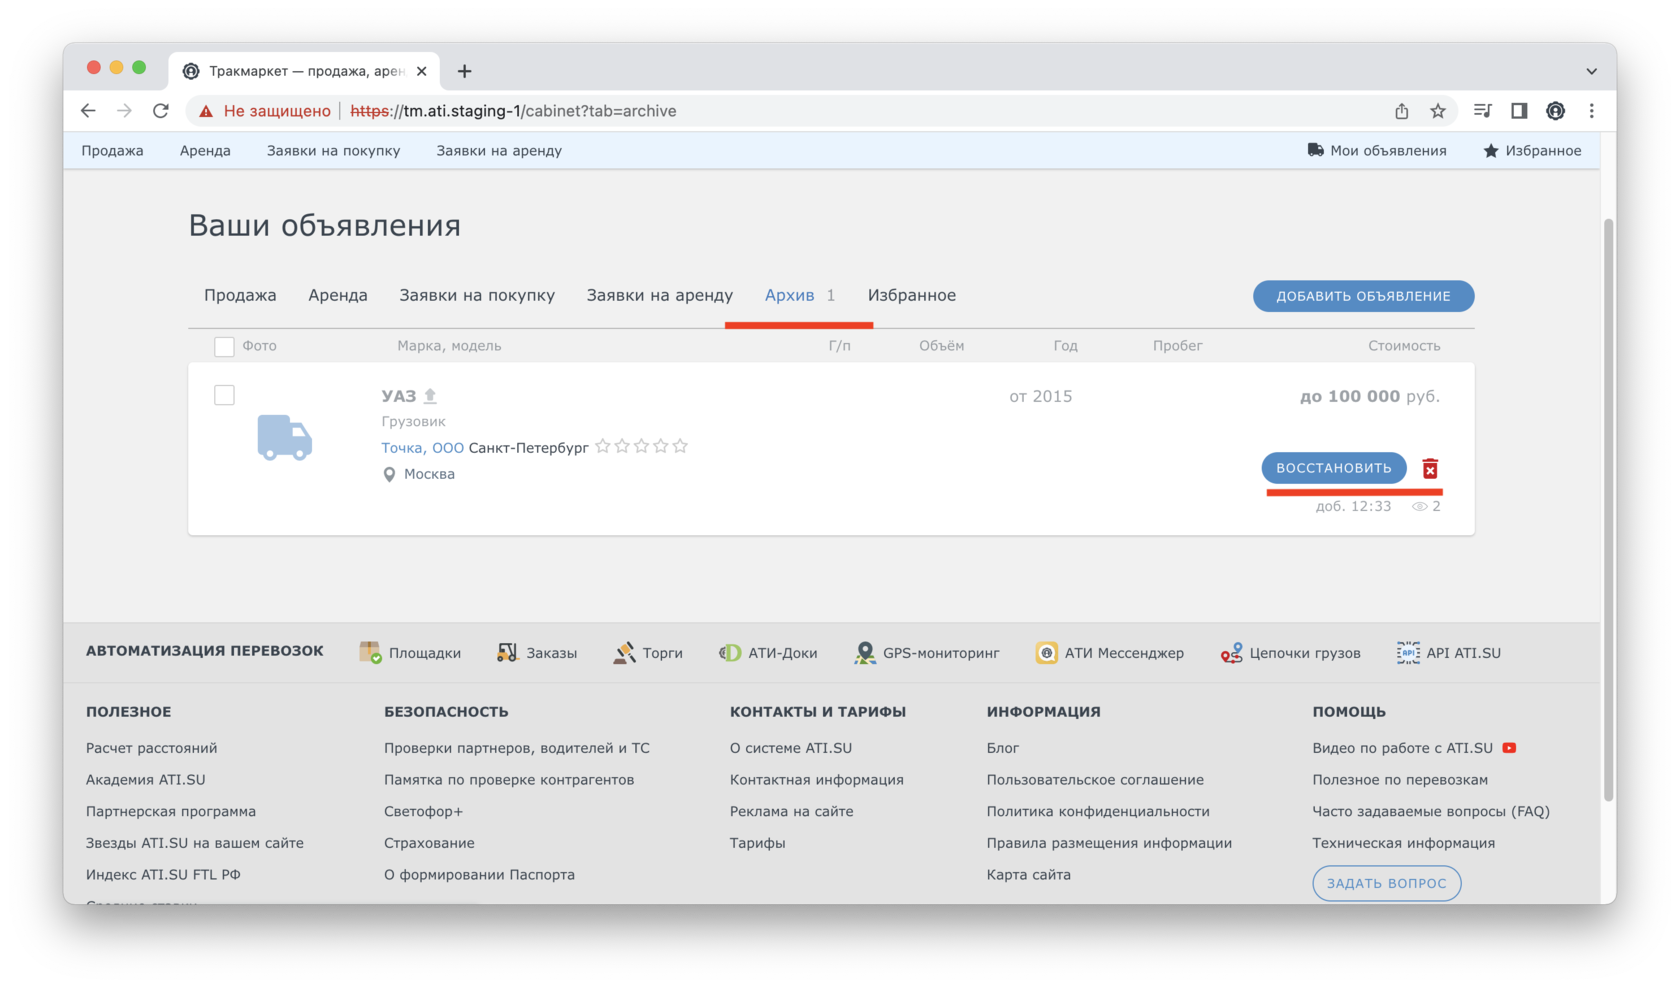The width and height of the screenshot is (1680, 988).
Task: Click the ВОССТАНОВИТЬ button
Action: click(1334, 468)
